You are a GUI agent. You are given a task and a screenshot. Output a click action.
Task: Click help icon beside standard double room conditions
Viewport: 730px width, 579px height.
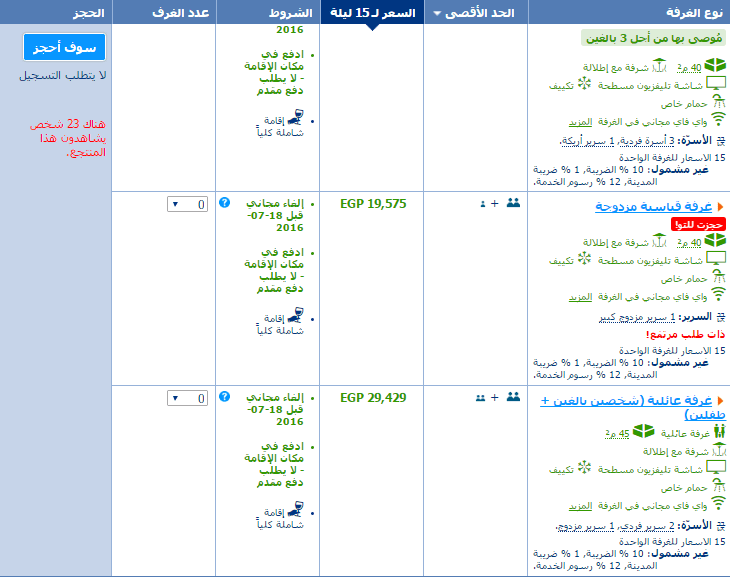224,202
